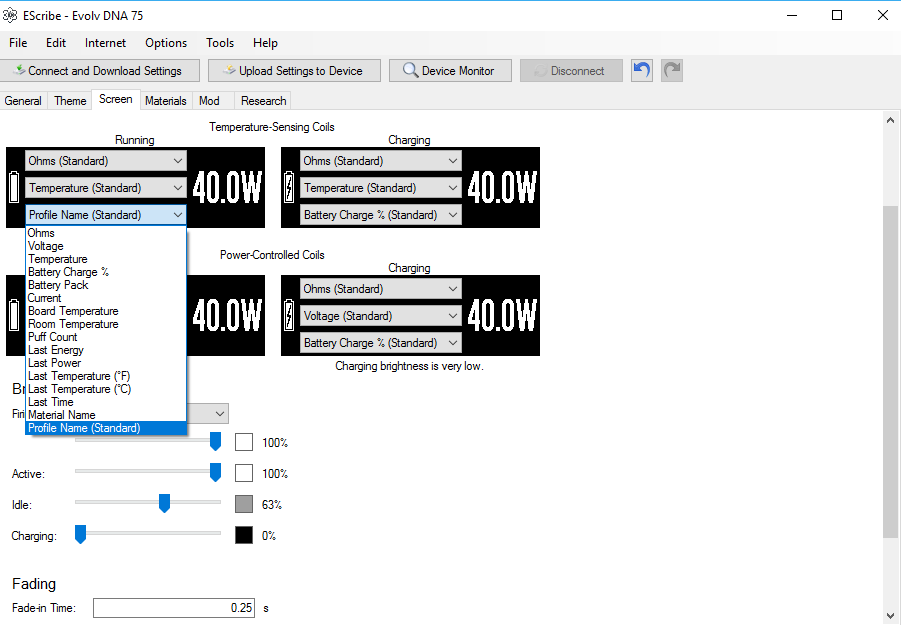This screenshot has height=625, width=901.
Task: Click the battery icon in Running preview
Action: click(x=14, y=188)
